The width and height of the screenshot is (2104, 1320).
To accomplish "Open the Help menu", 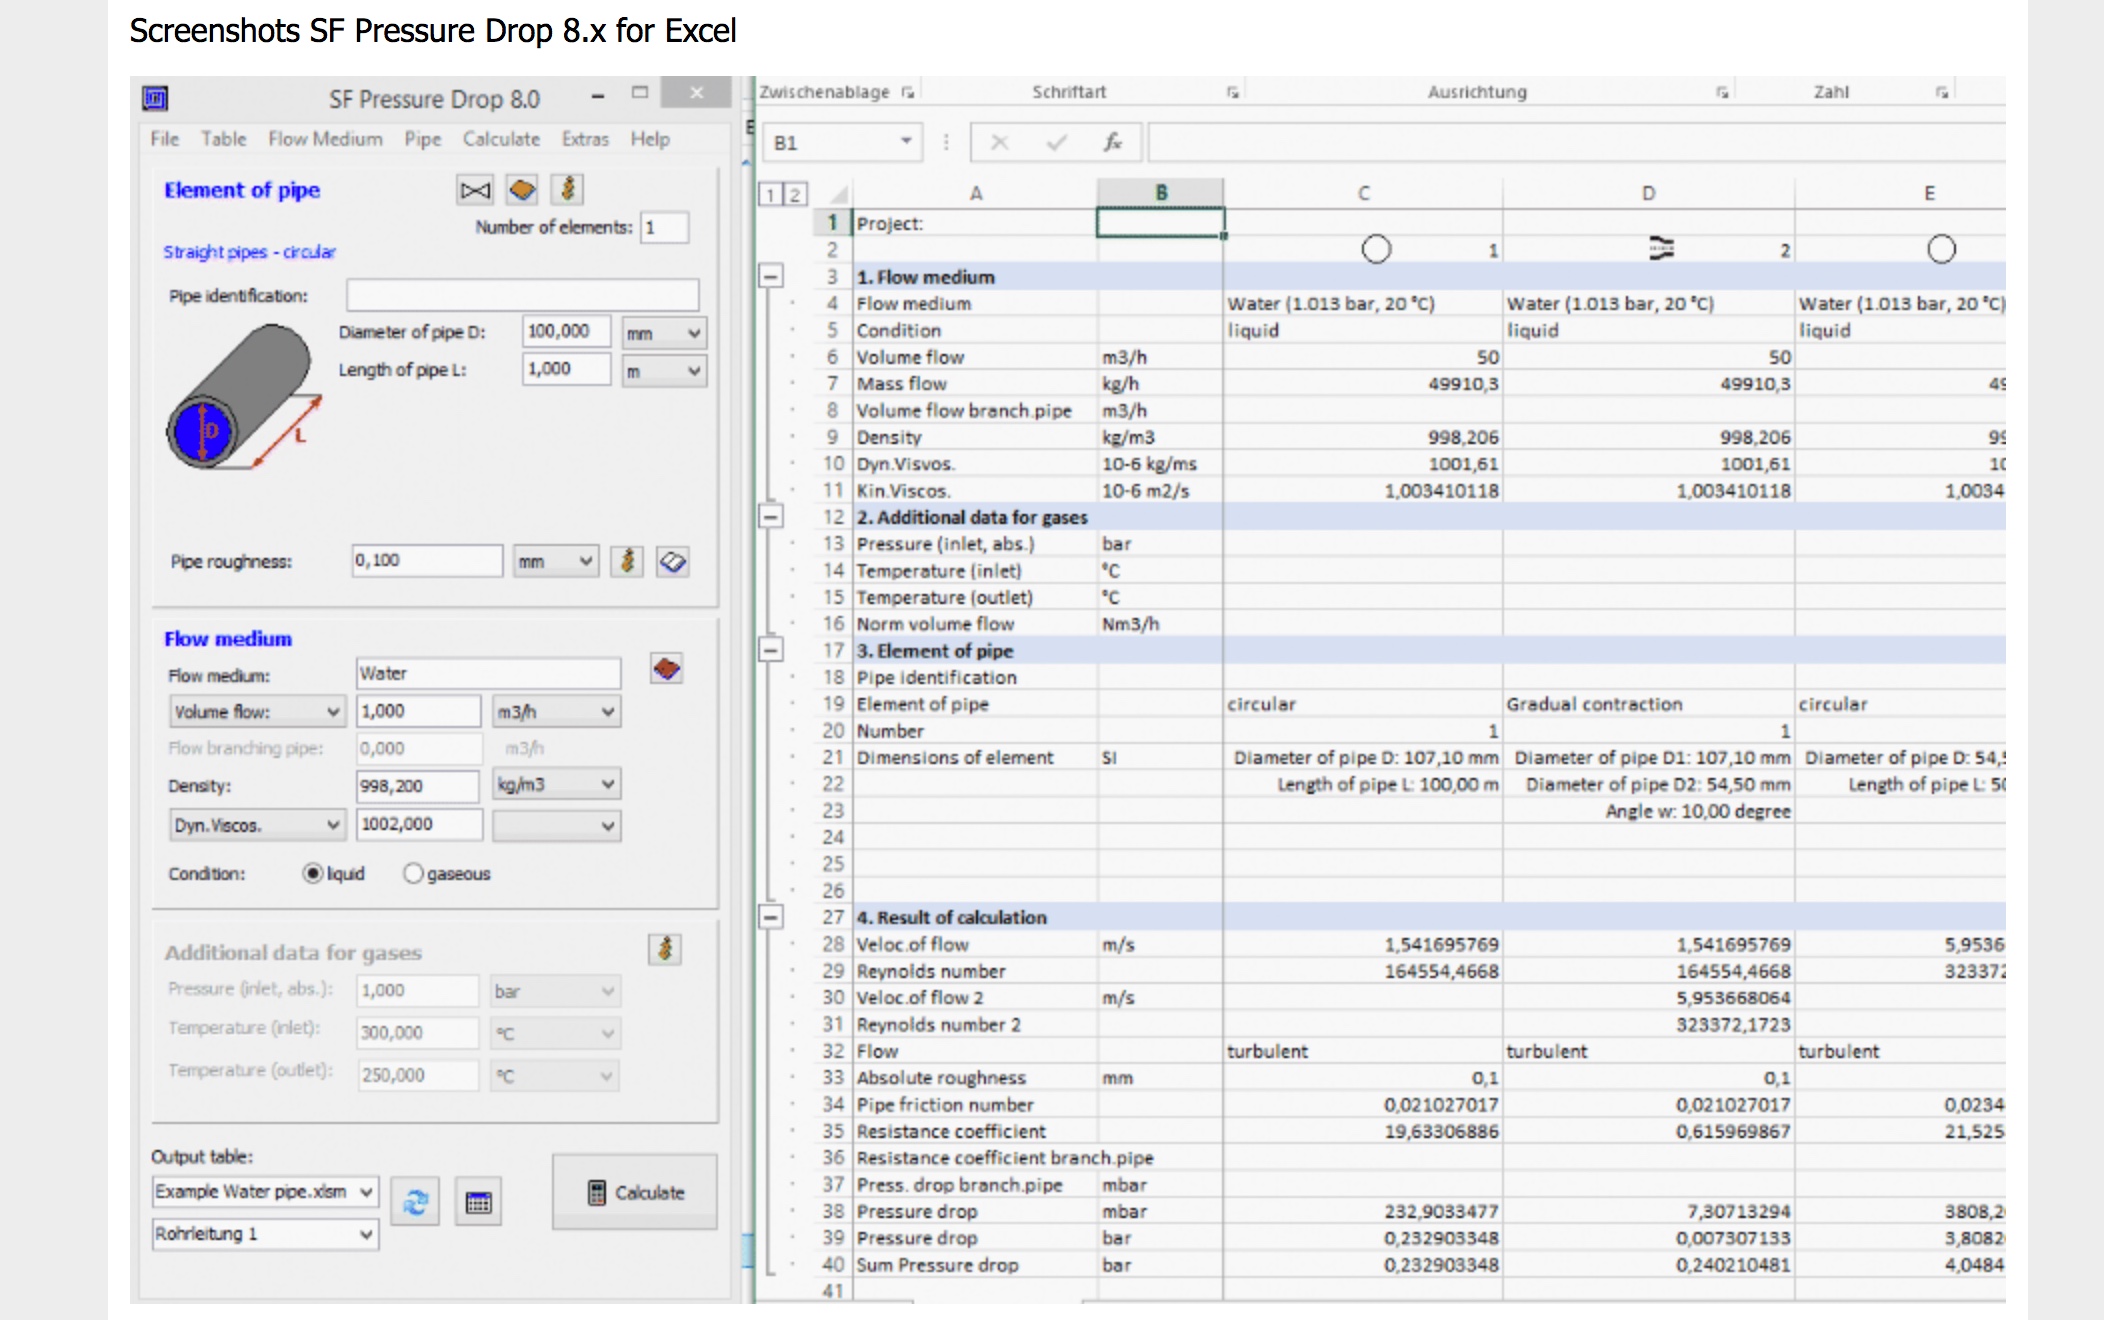I will click(x=650, y=139).
